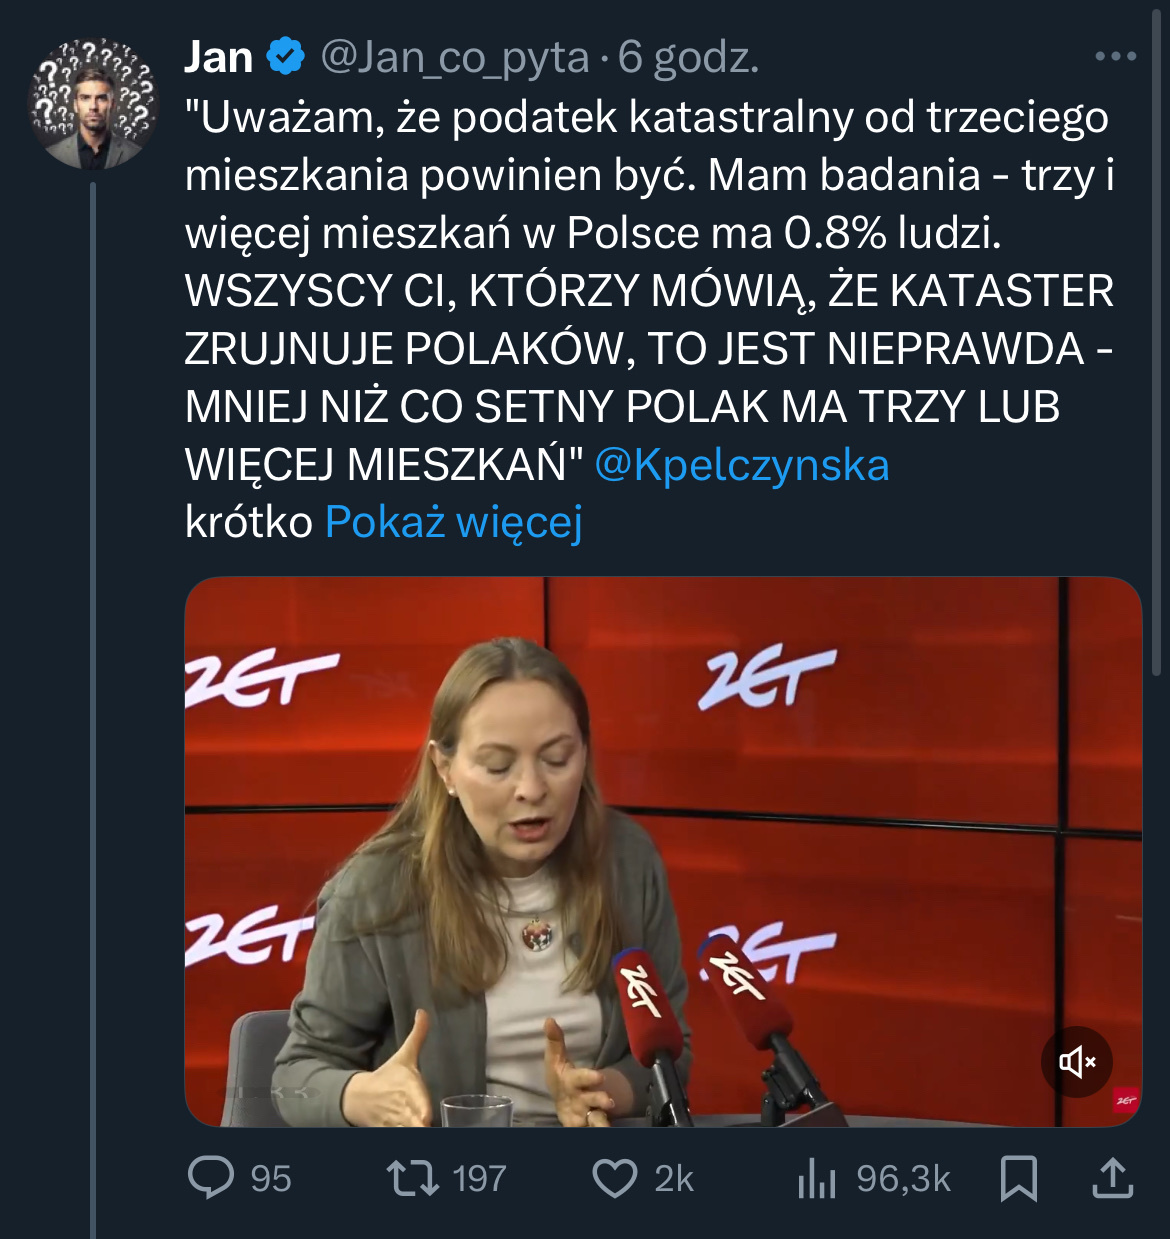Like the tweet with the heart icon
Viewport: 1170px width, 1239px height.
615,1178
